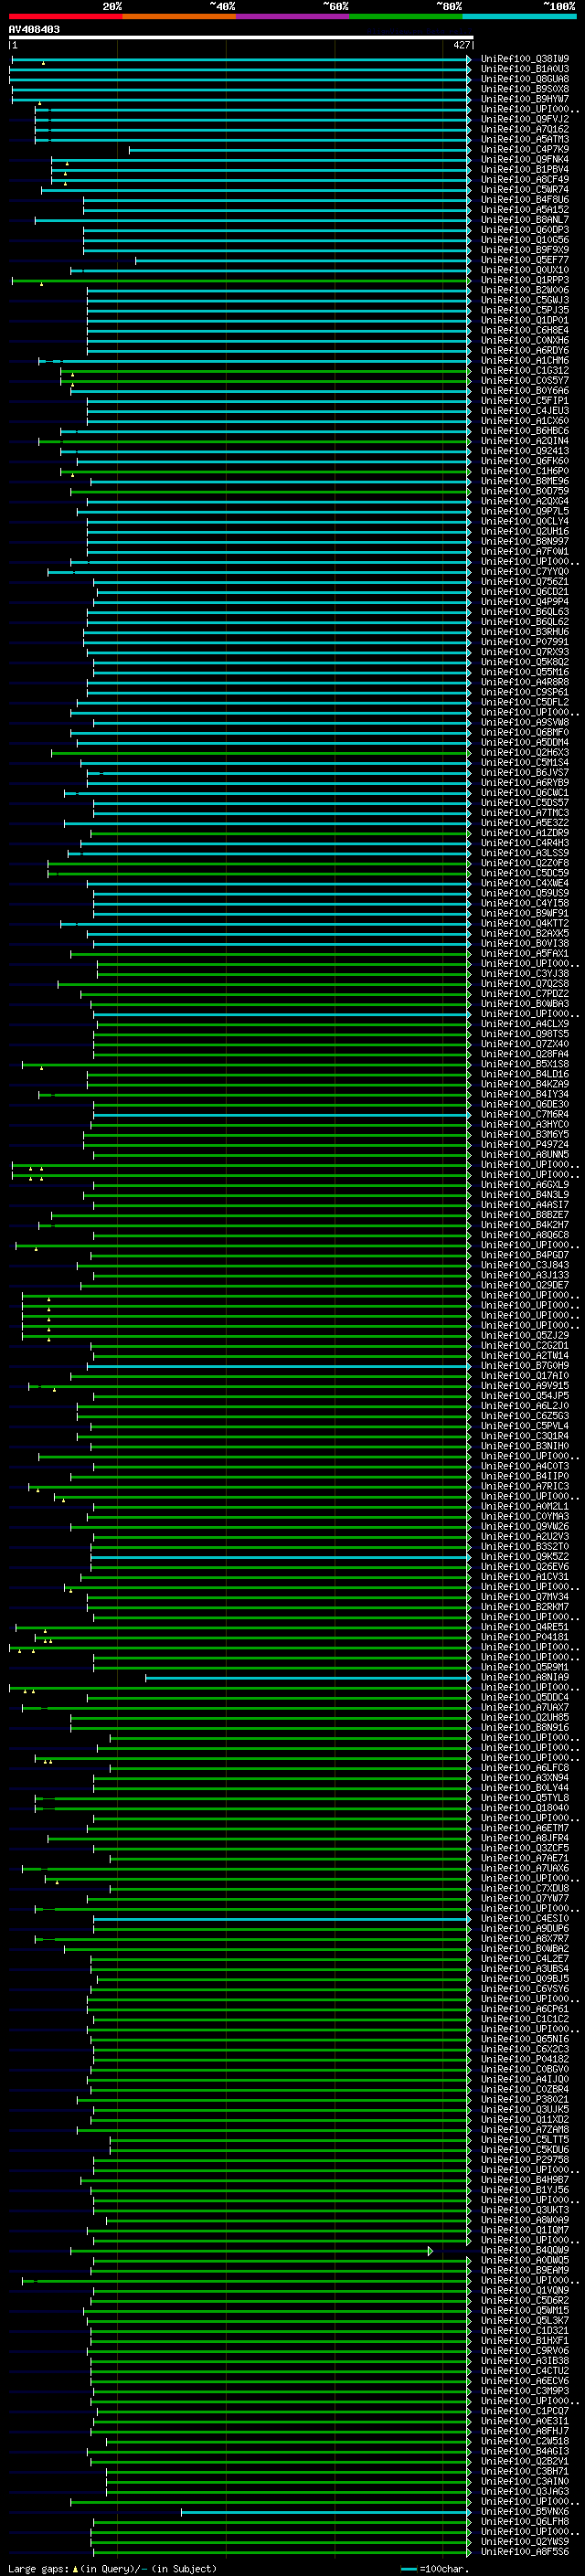Select the query name AV408403
The image size is (585, 2576).
coord(34,30)
